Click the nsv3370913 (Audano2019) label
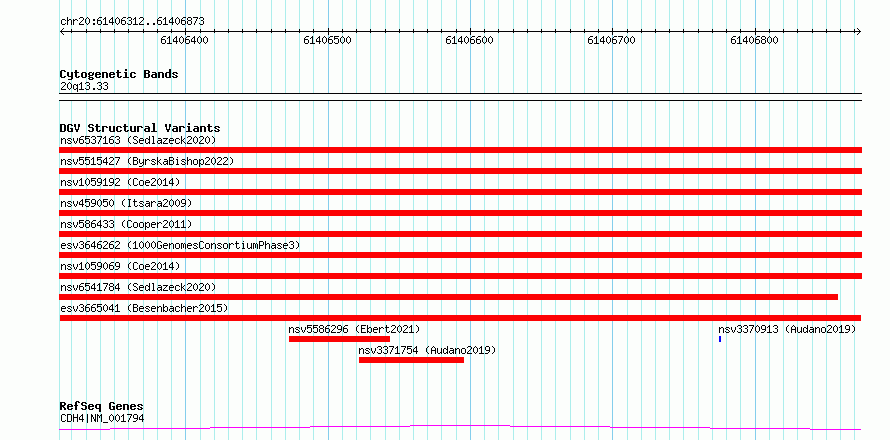The image size is (890, 440). tap(787, 329)
